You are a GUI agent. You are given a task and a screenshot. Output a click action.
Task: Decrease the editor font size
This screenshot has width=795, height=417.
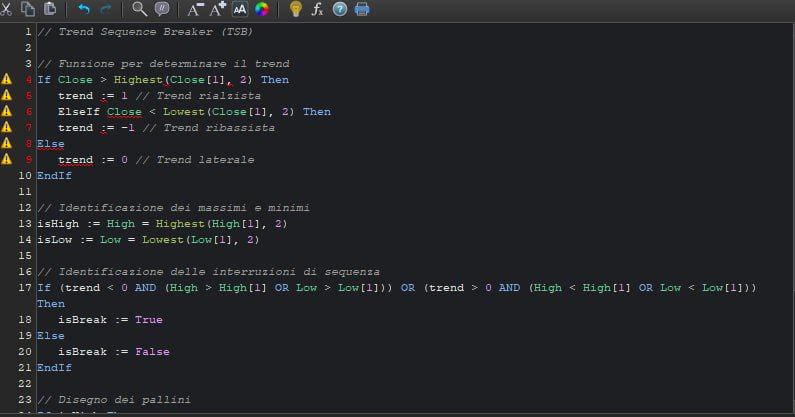coord(195,10)
